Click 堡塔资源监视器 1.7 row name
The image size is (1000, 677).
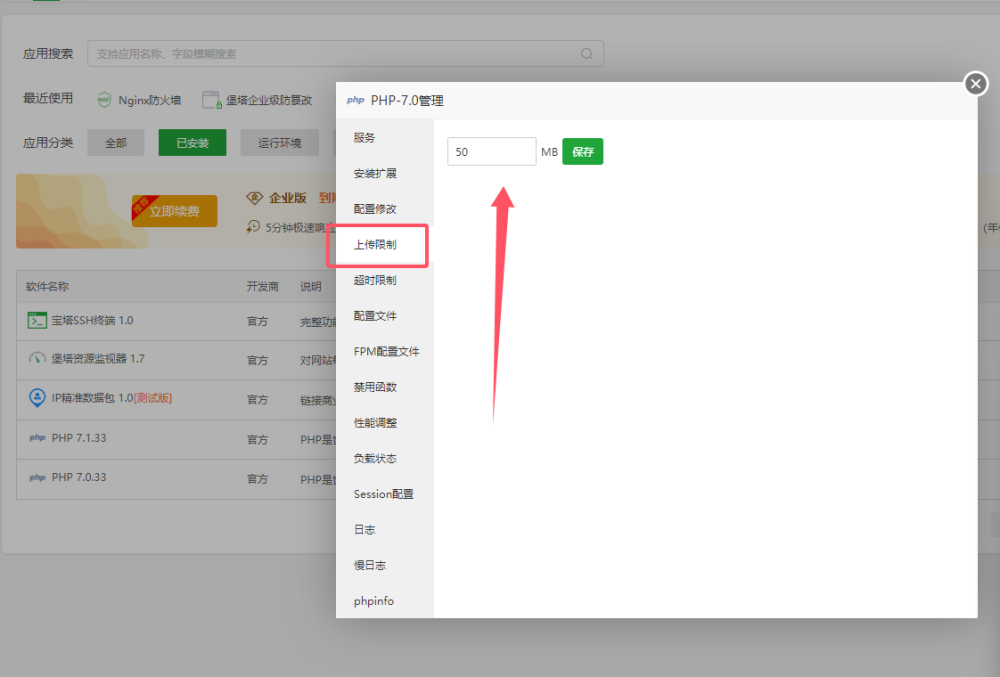[98, 359]
